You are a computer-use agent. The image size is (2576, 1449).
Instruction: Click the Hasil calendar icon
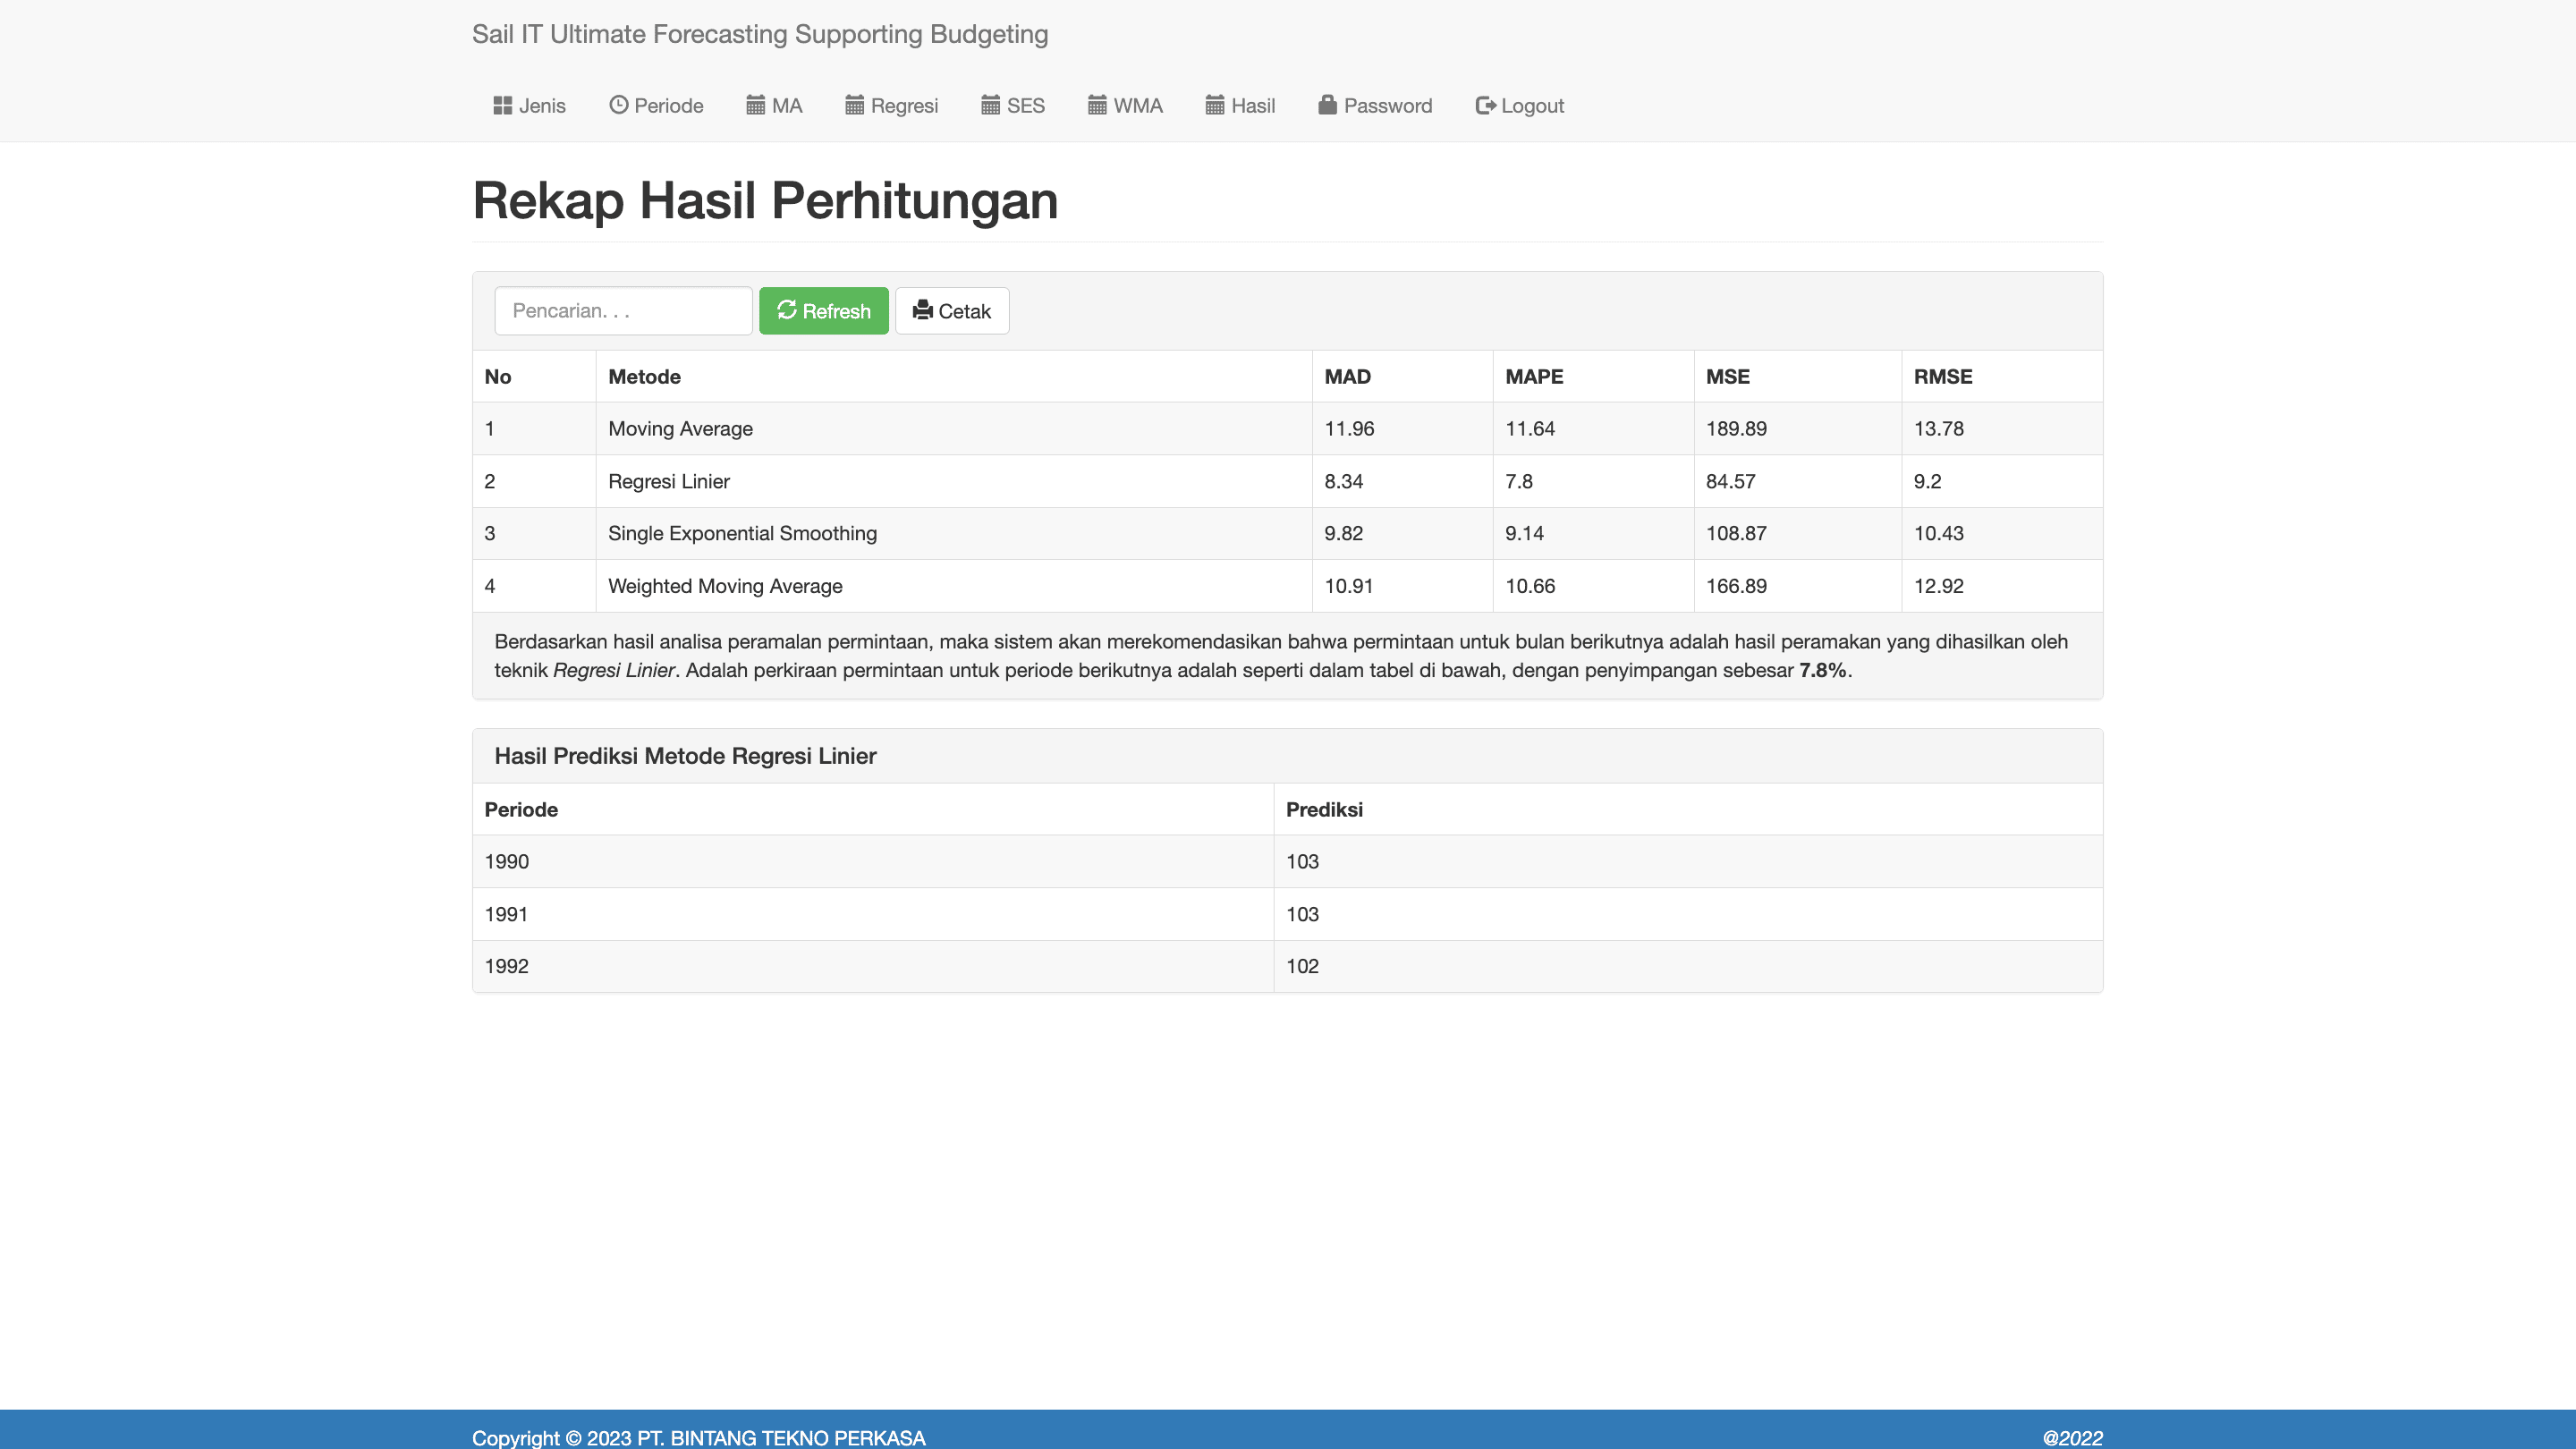coord(1215,105)
